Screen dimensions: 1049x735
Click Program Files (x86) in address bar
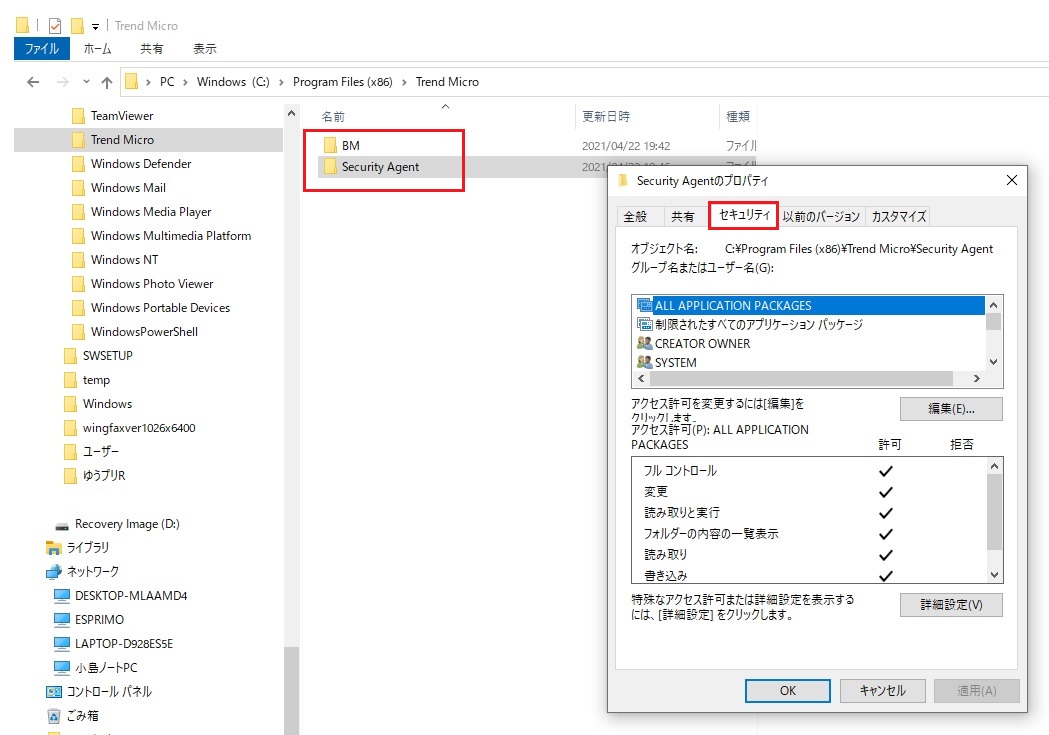click(x=343, y=82)
